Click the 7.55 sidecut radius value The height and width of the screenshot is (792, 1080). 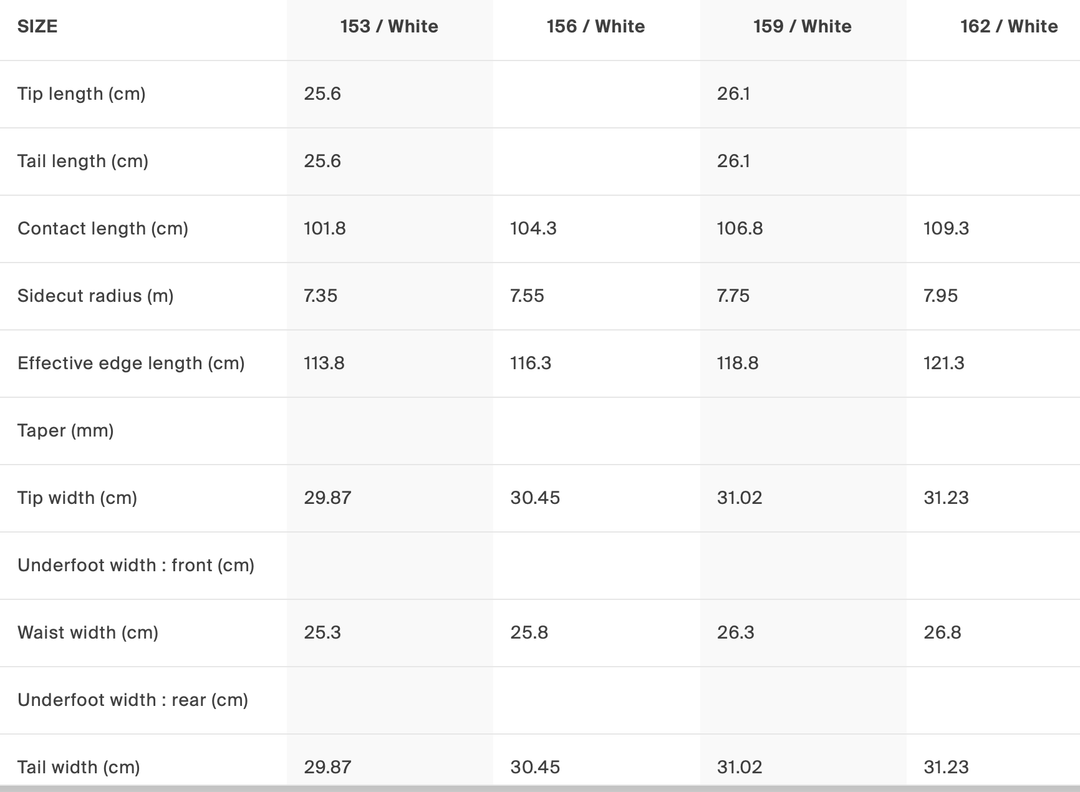[x=527, y=296]
